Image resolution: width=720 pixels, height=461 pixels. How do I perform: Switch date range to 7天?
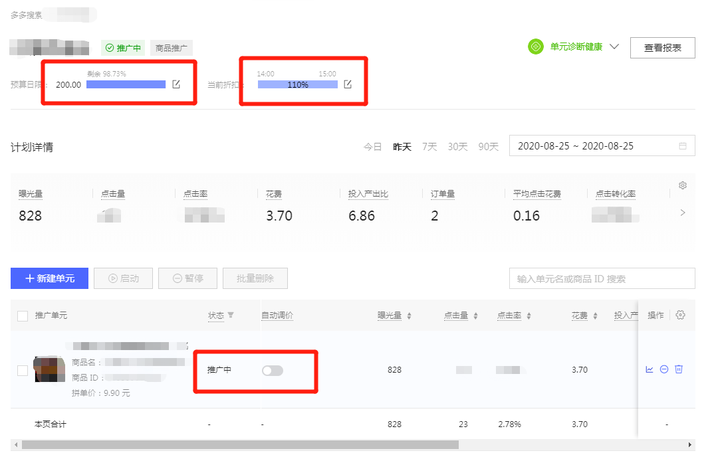(429, 146)
